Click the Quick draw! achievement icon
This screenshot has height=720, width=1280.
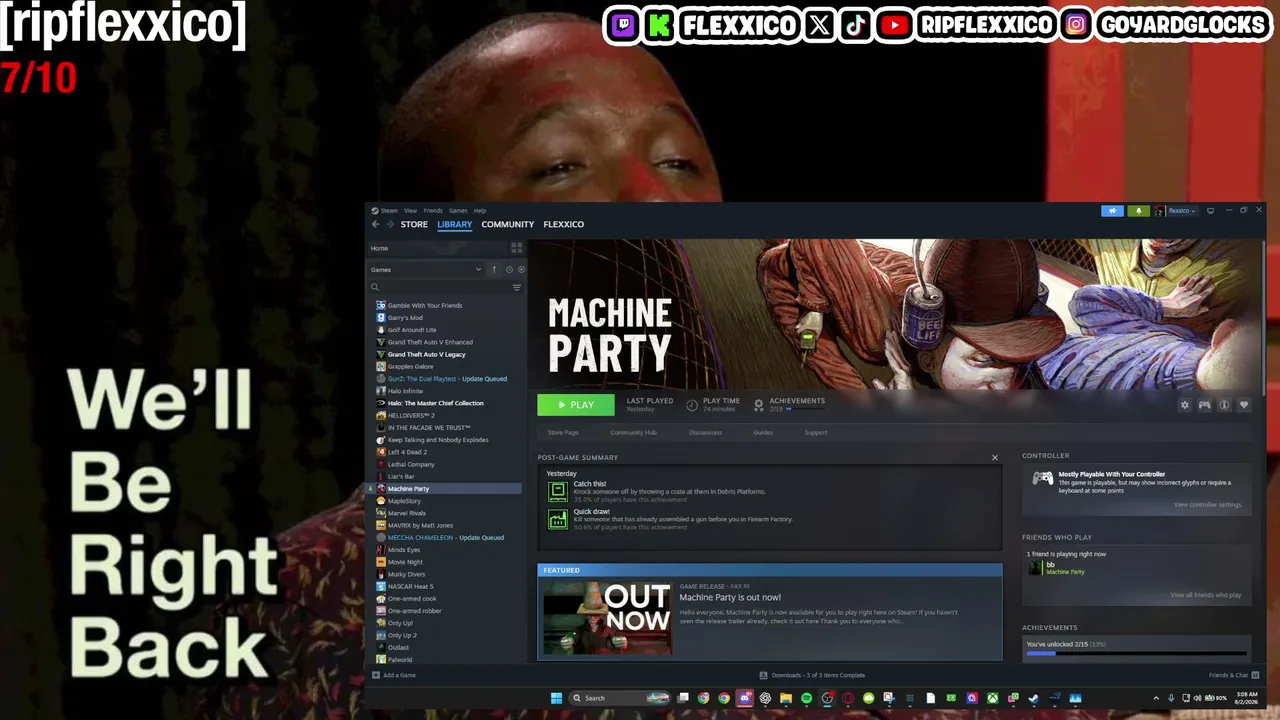[x=558, y=519]
